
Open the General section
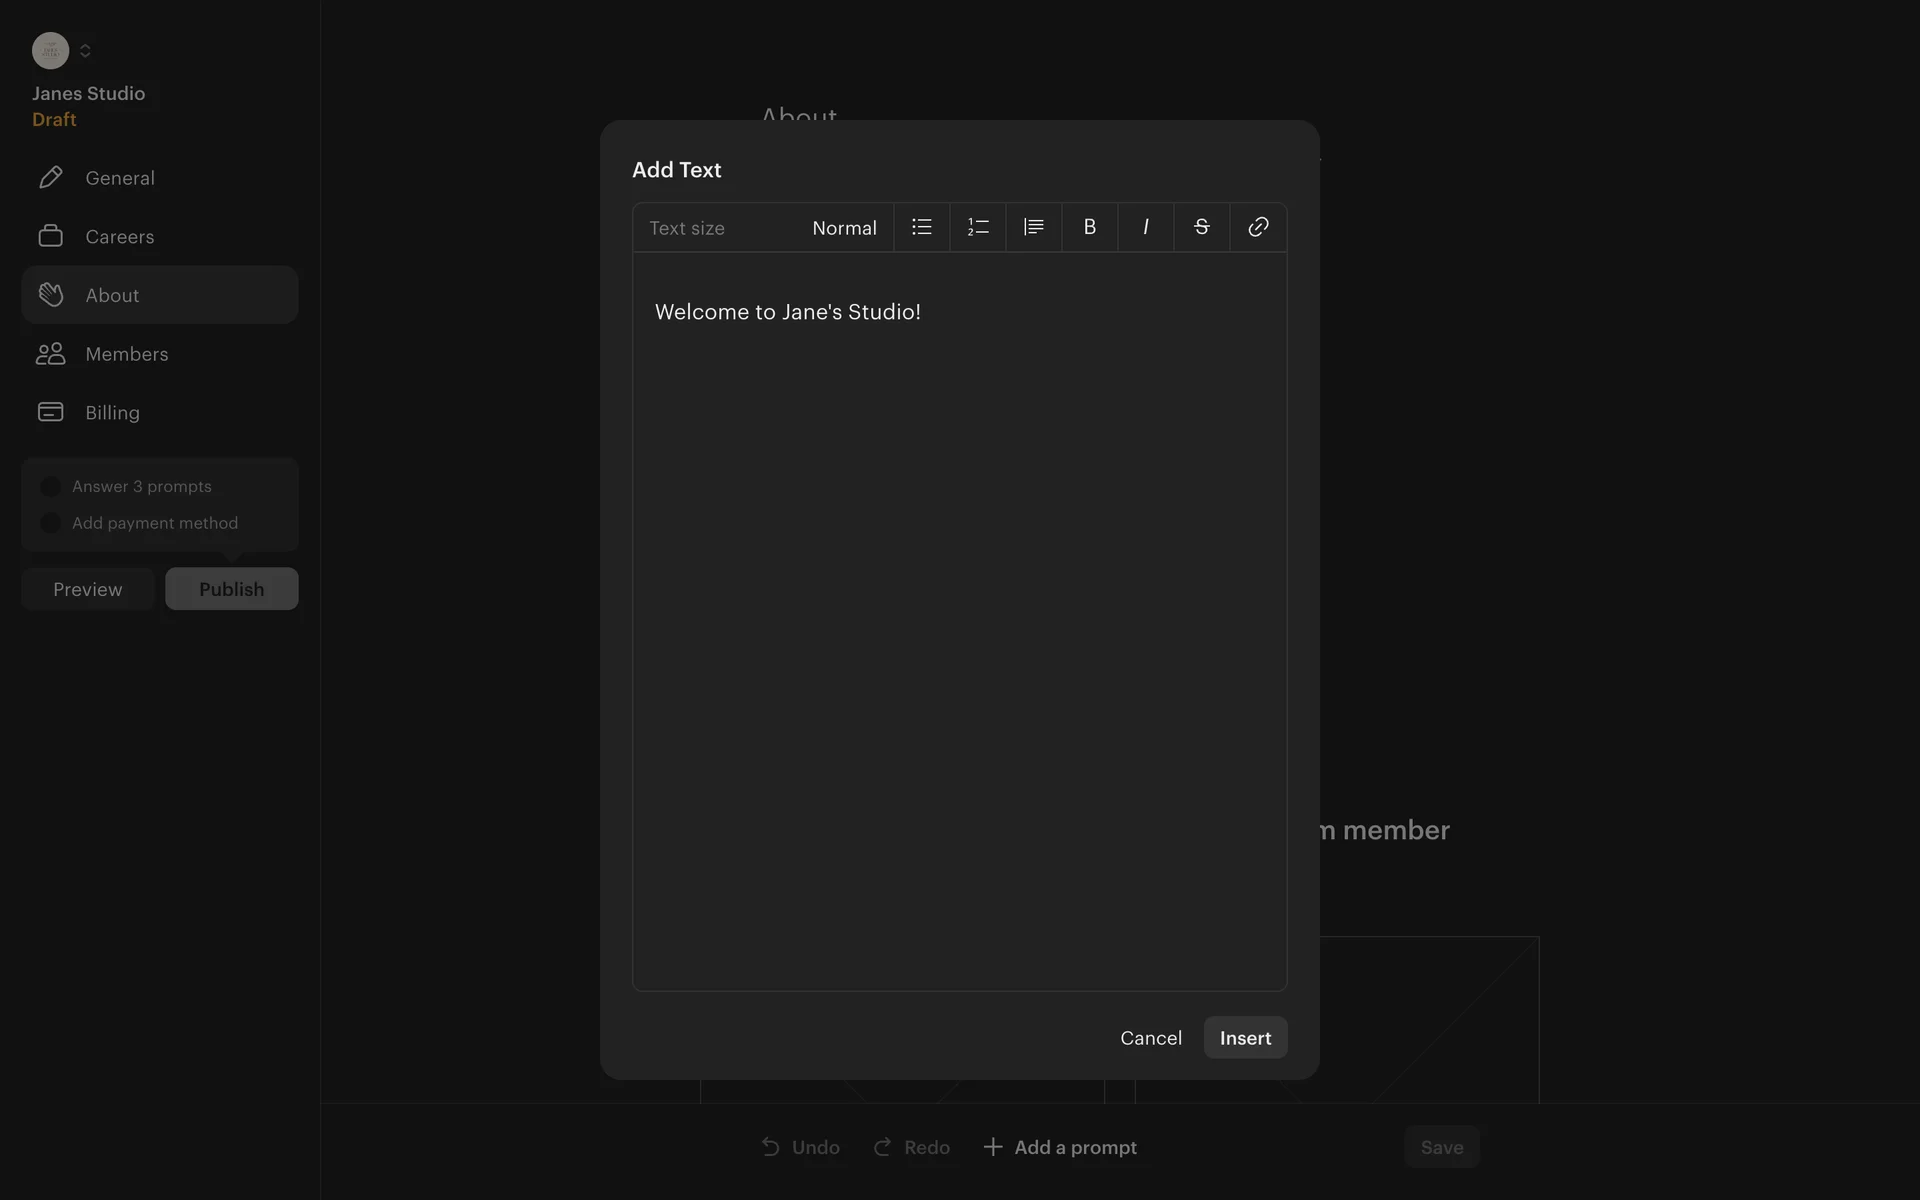[120, 178]
